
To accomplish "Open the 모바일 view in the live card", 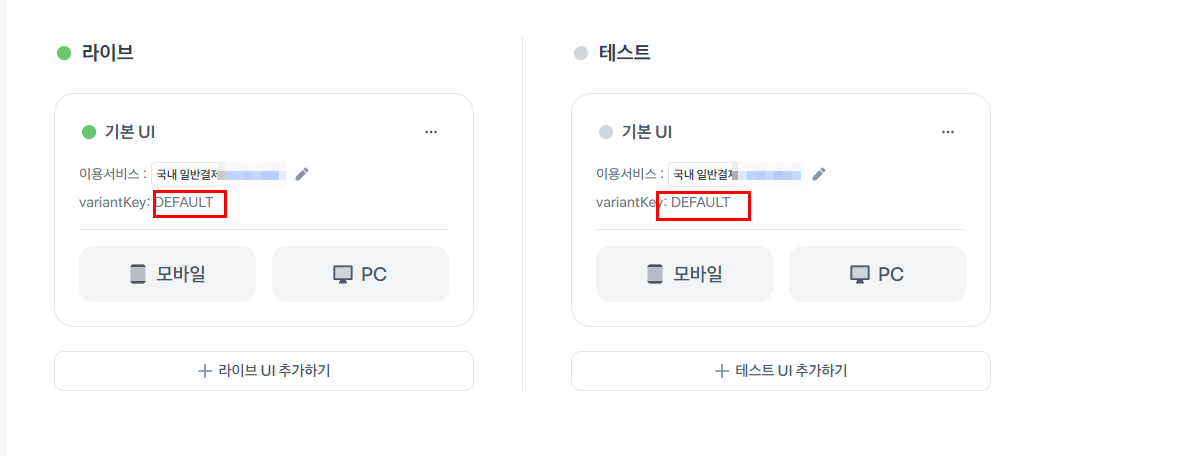I will [x=168, y=274].
